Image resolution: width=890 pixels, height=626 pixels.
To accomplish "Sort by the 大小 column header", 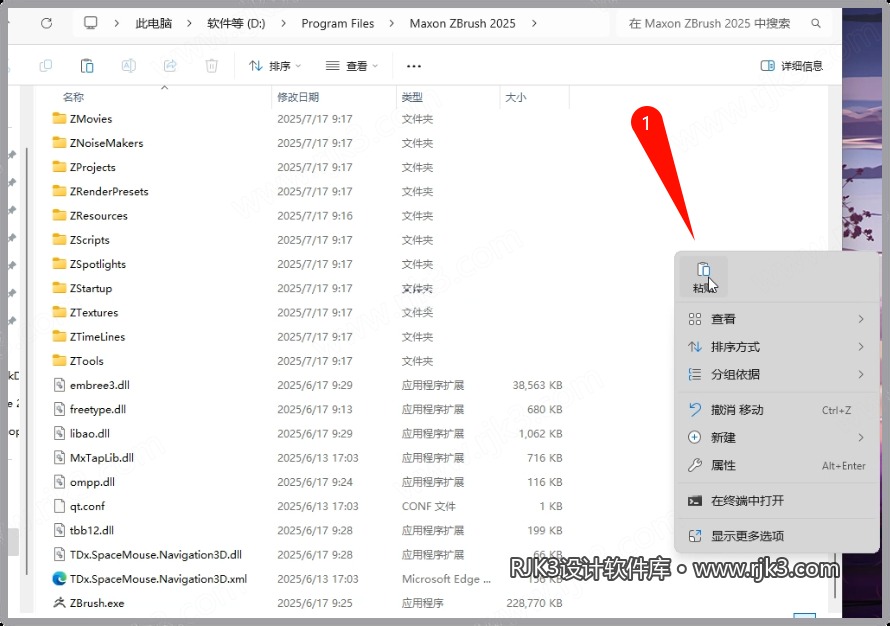I will coord(515,97).
